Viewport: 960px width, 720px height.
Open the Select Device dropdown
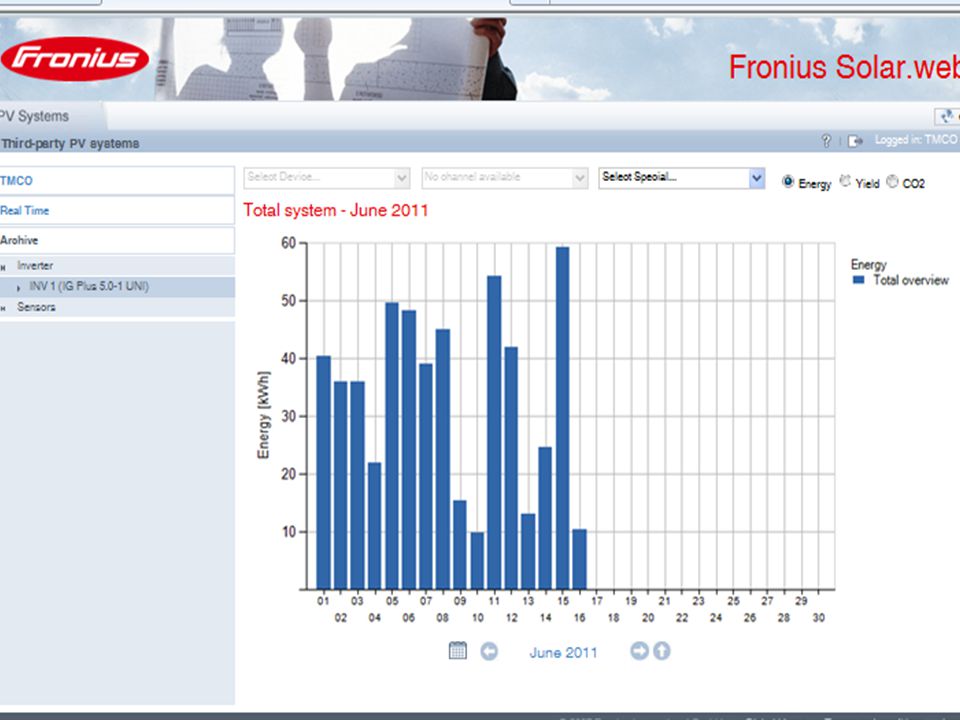(x=326, y=178)
